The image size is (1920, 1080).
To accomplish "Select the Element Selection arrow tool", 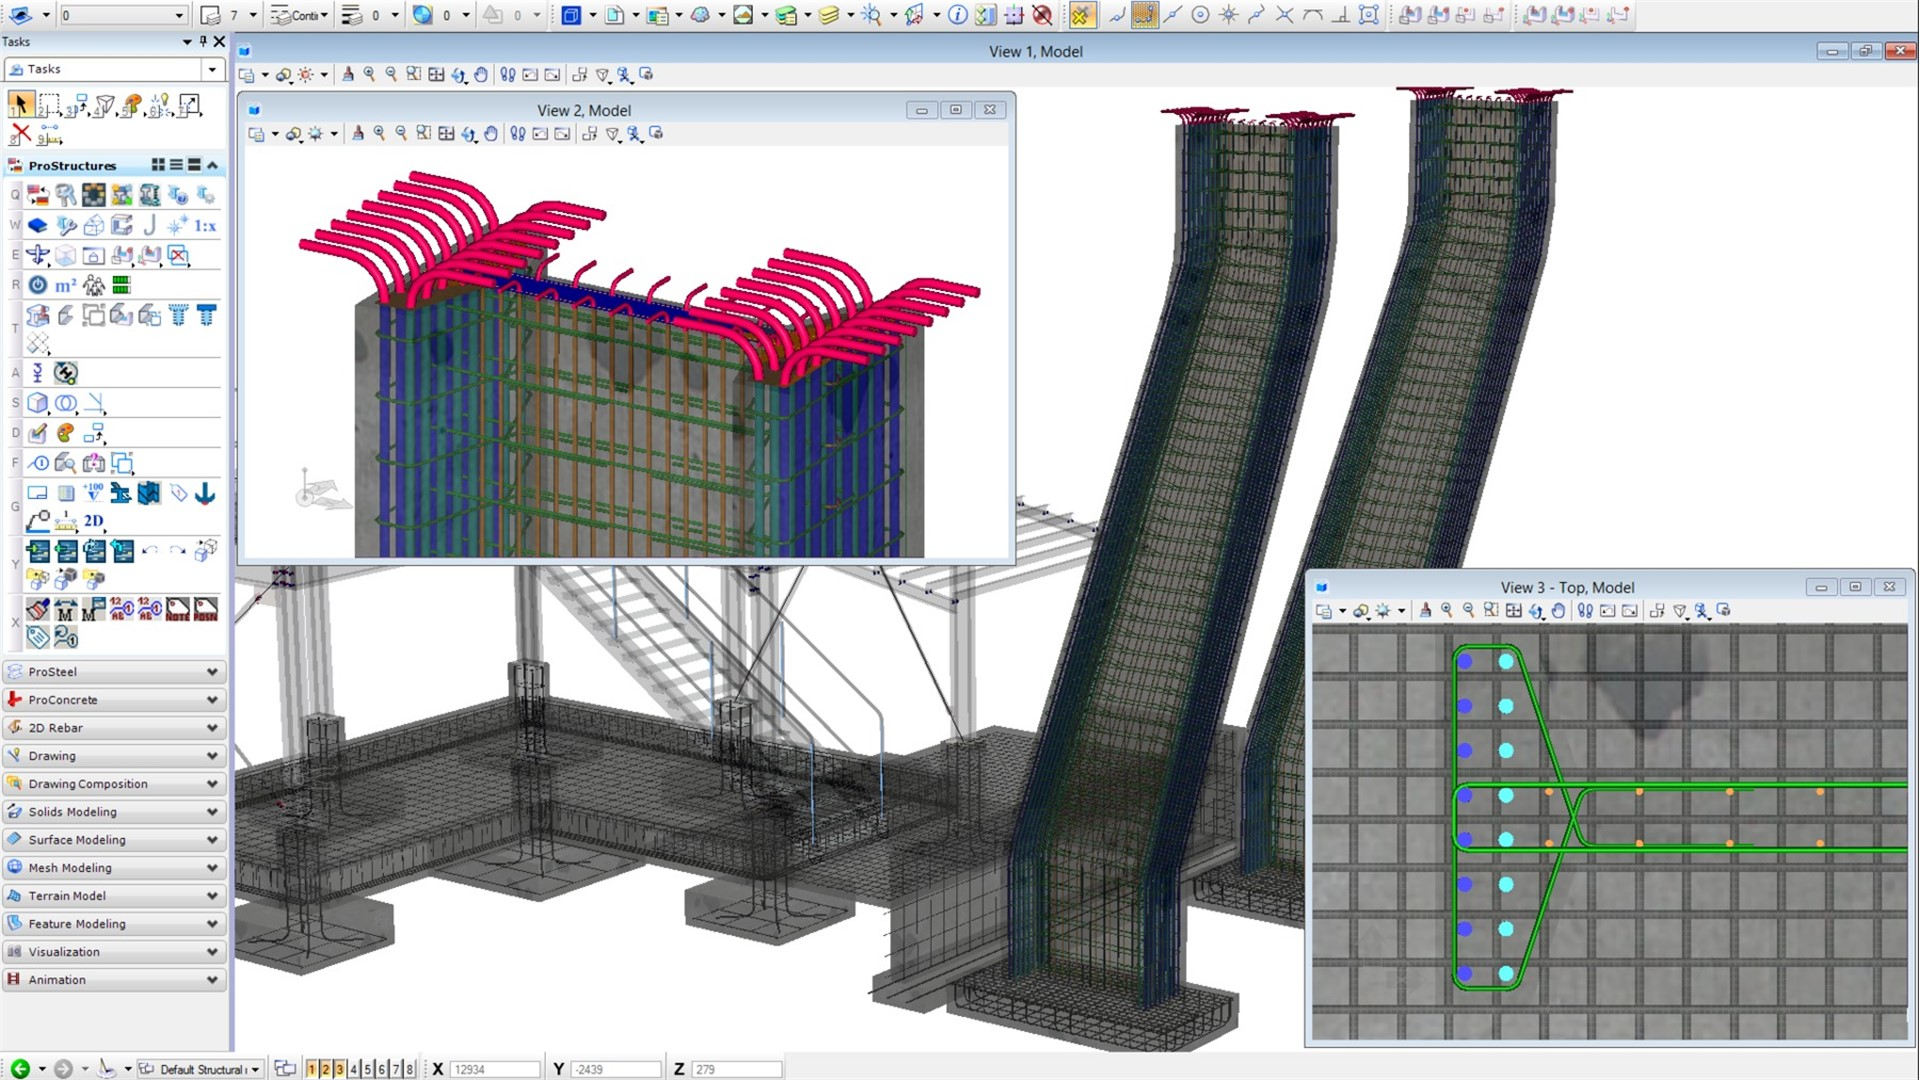I will click(20, 104).
